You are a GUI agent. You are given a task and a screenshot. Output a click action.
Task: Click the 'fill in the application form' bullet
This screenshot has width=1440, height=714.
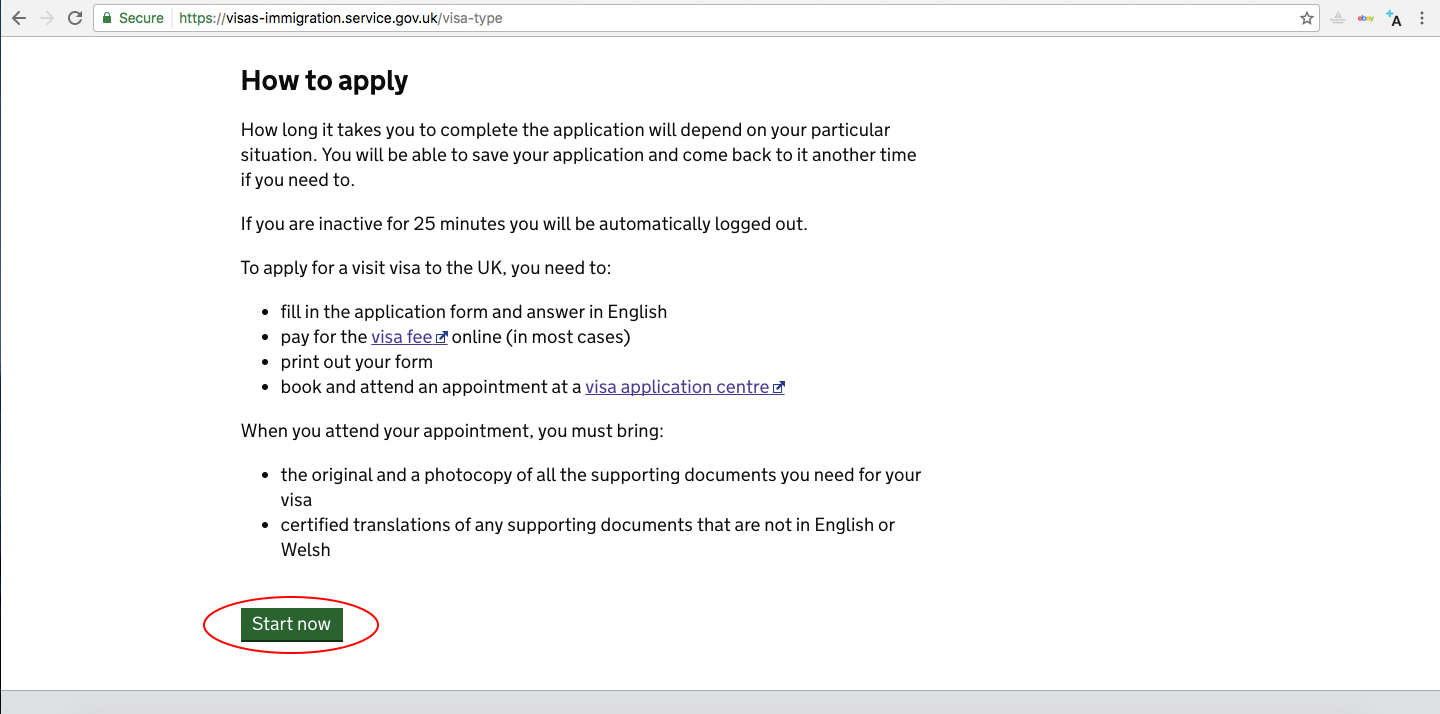click(x=473, y=312)
